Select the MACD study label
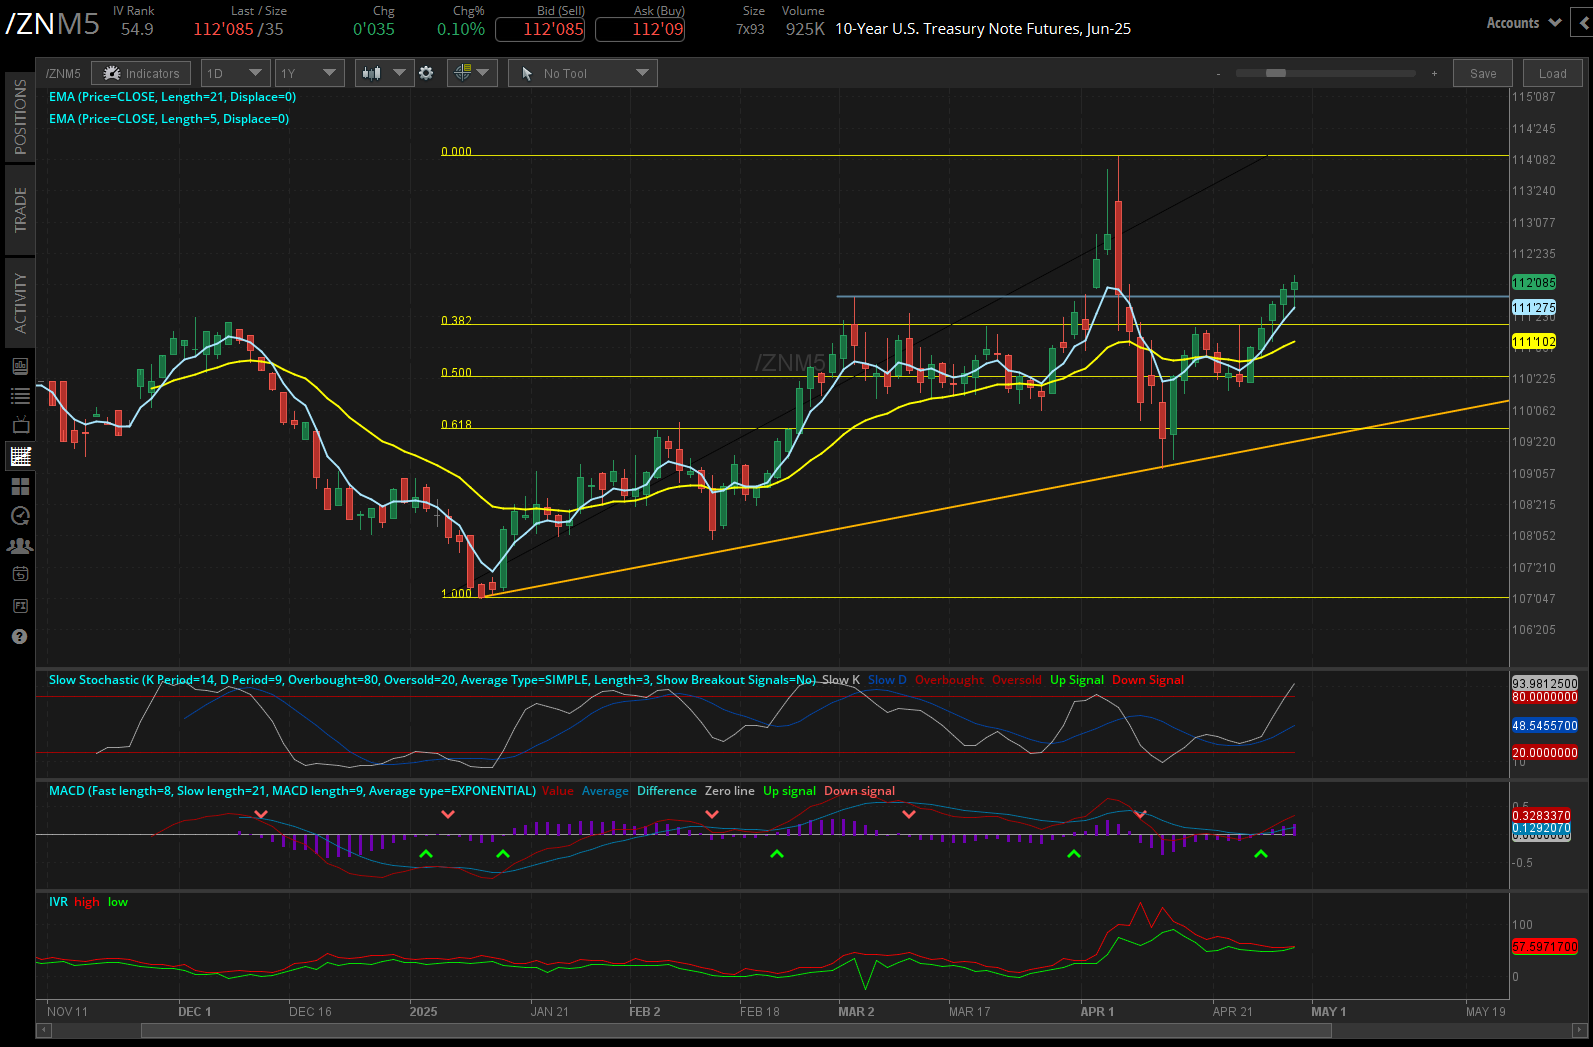 point(292,791)
